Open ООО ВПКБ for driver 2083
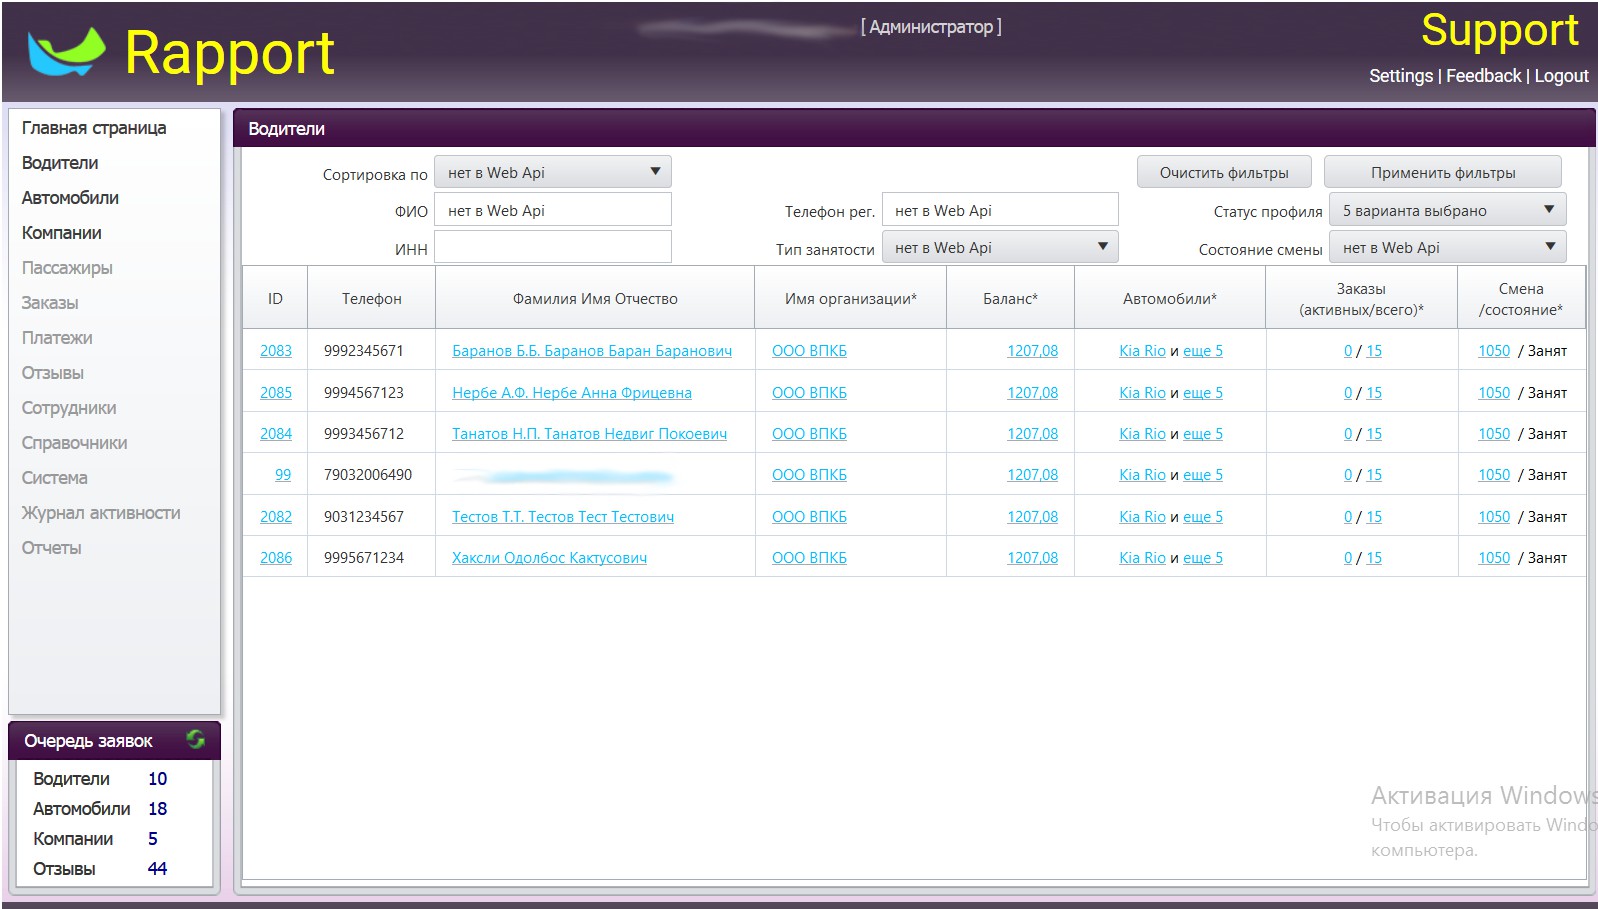Image resolution: width=1598 pixels, height=909 pixels. coord(809,351)
